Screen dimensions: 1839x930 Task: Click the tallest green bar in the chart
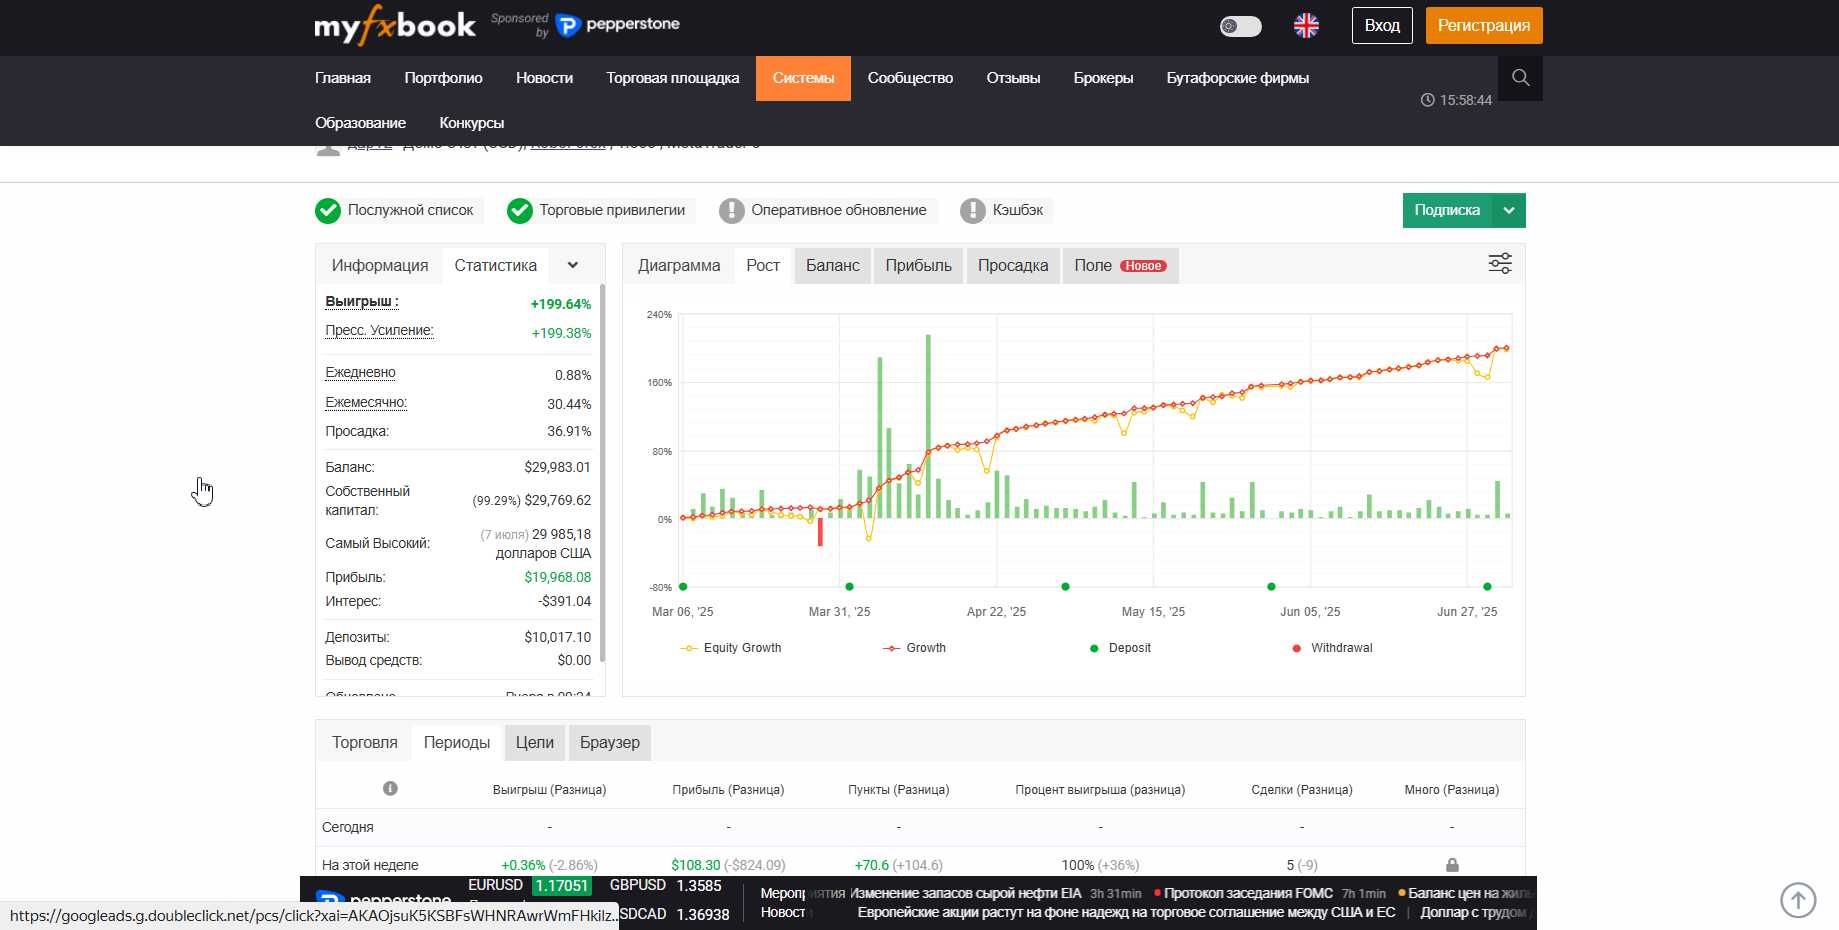click(928, 426)
